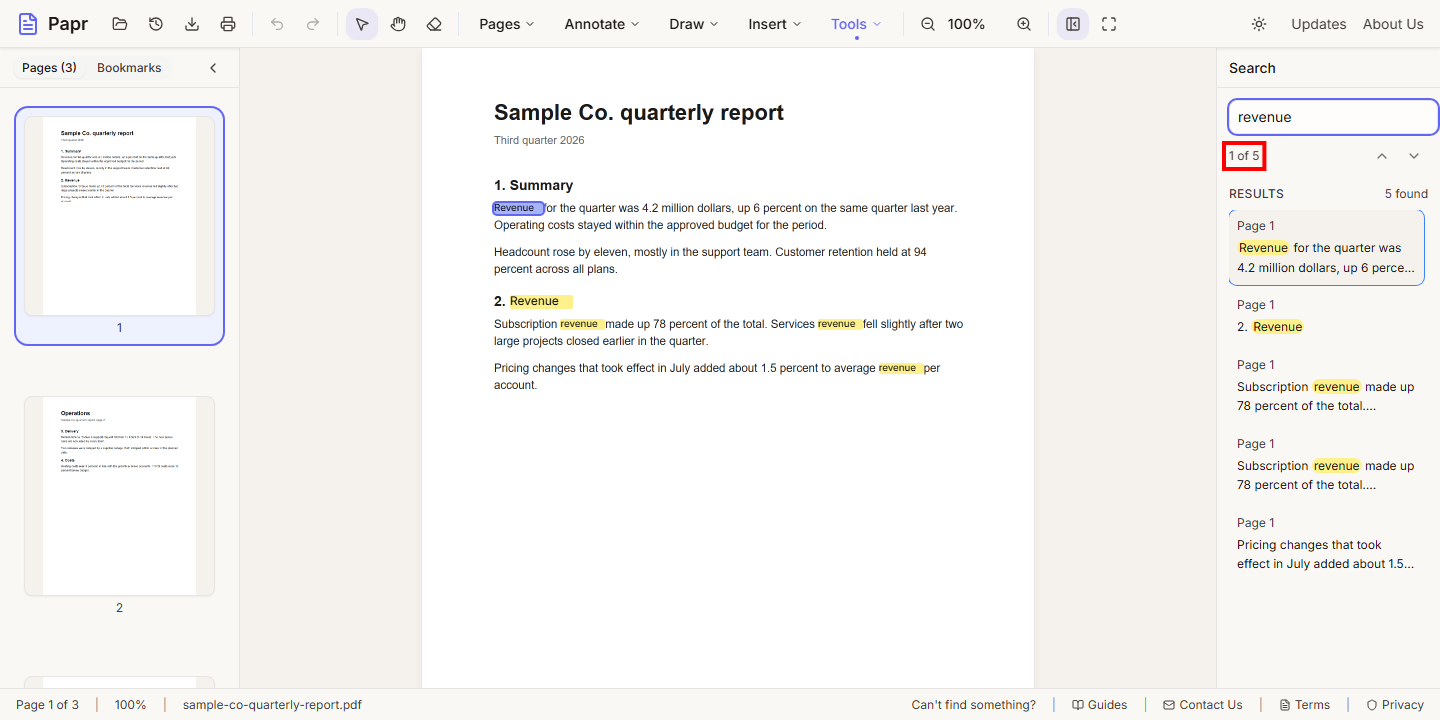The image size is (1440, 720).
Task: Go to previous search result
Action: (x=1382, y=156)
